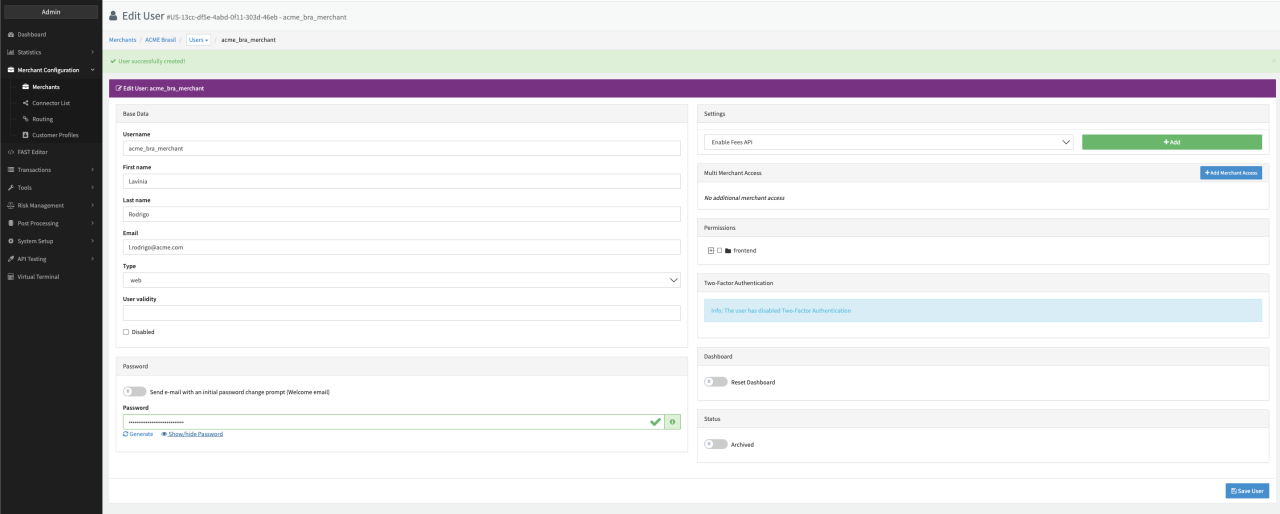Open the Type dropdown showing web

tap(401, 280)
